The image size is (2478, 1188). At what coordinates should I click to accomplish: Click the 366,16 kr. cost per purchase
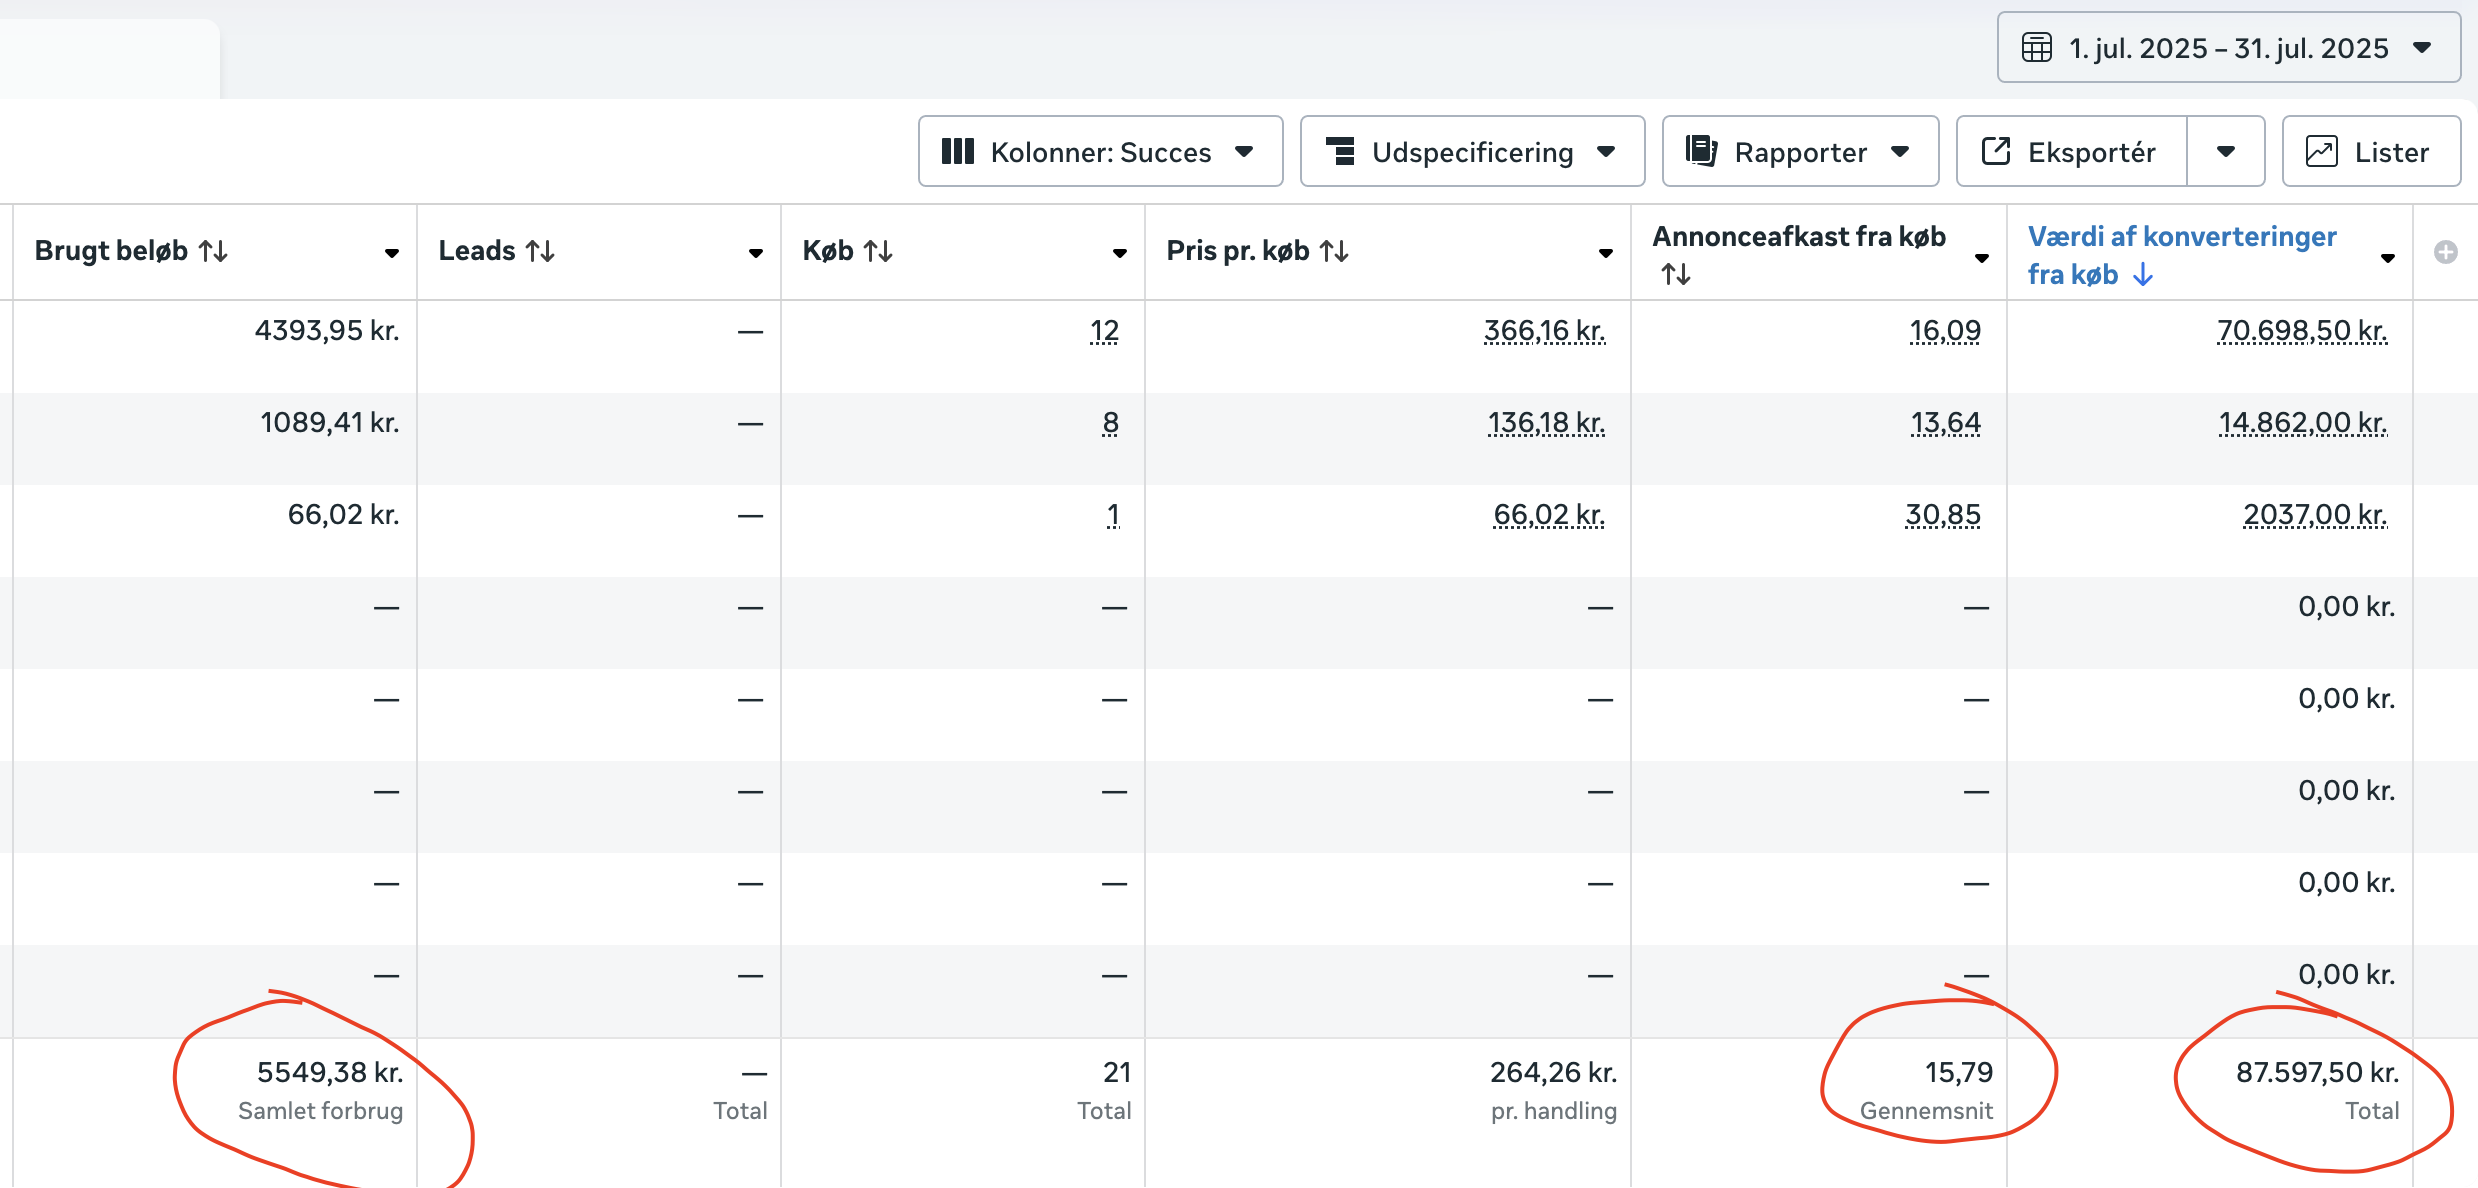1544,331
